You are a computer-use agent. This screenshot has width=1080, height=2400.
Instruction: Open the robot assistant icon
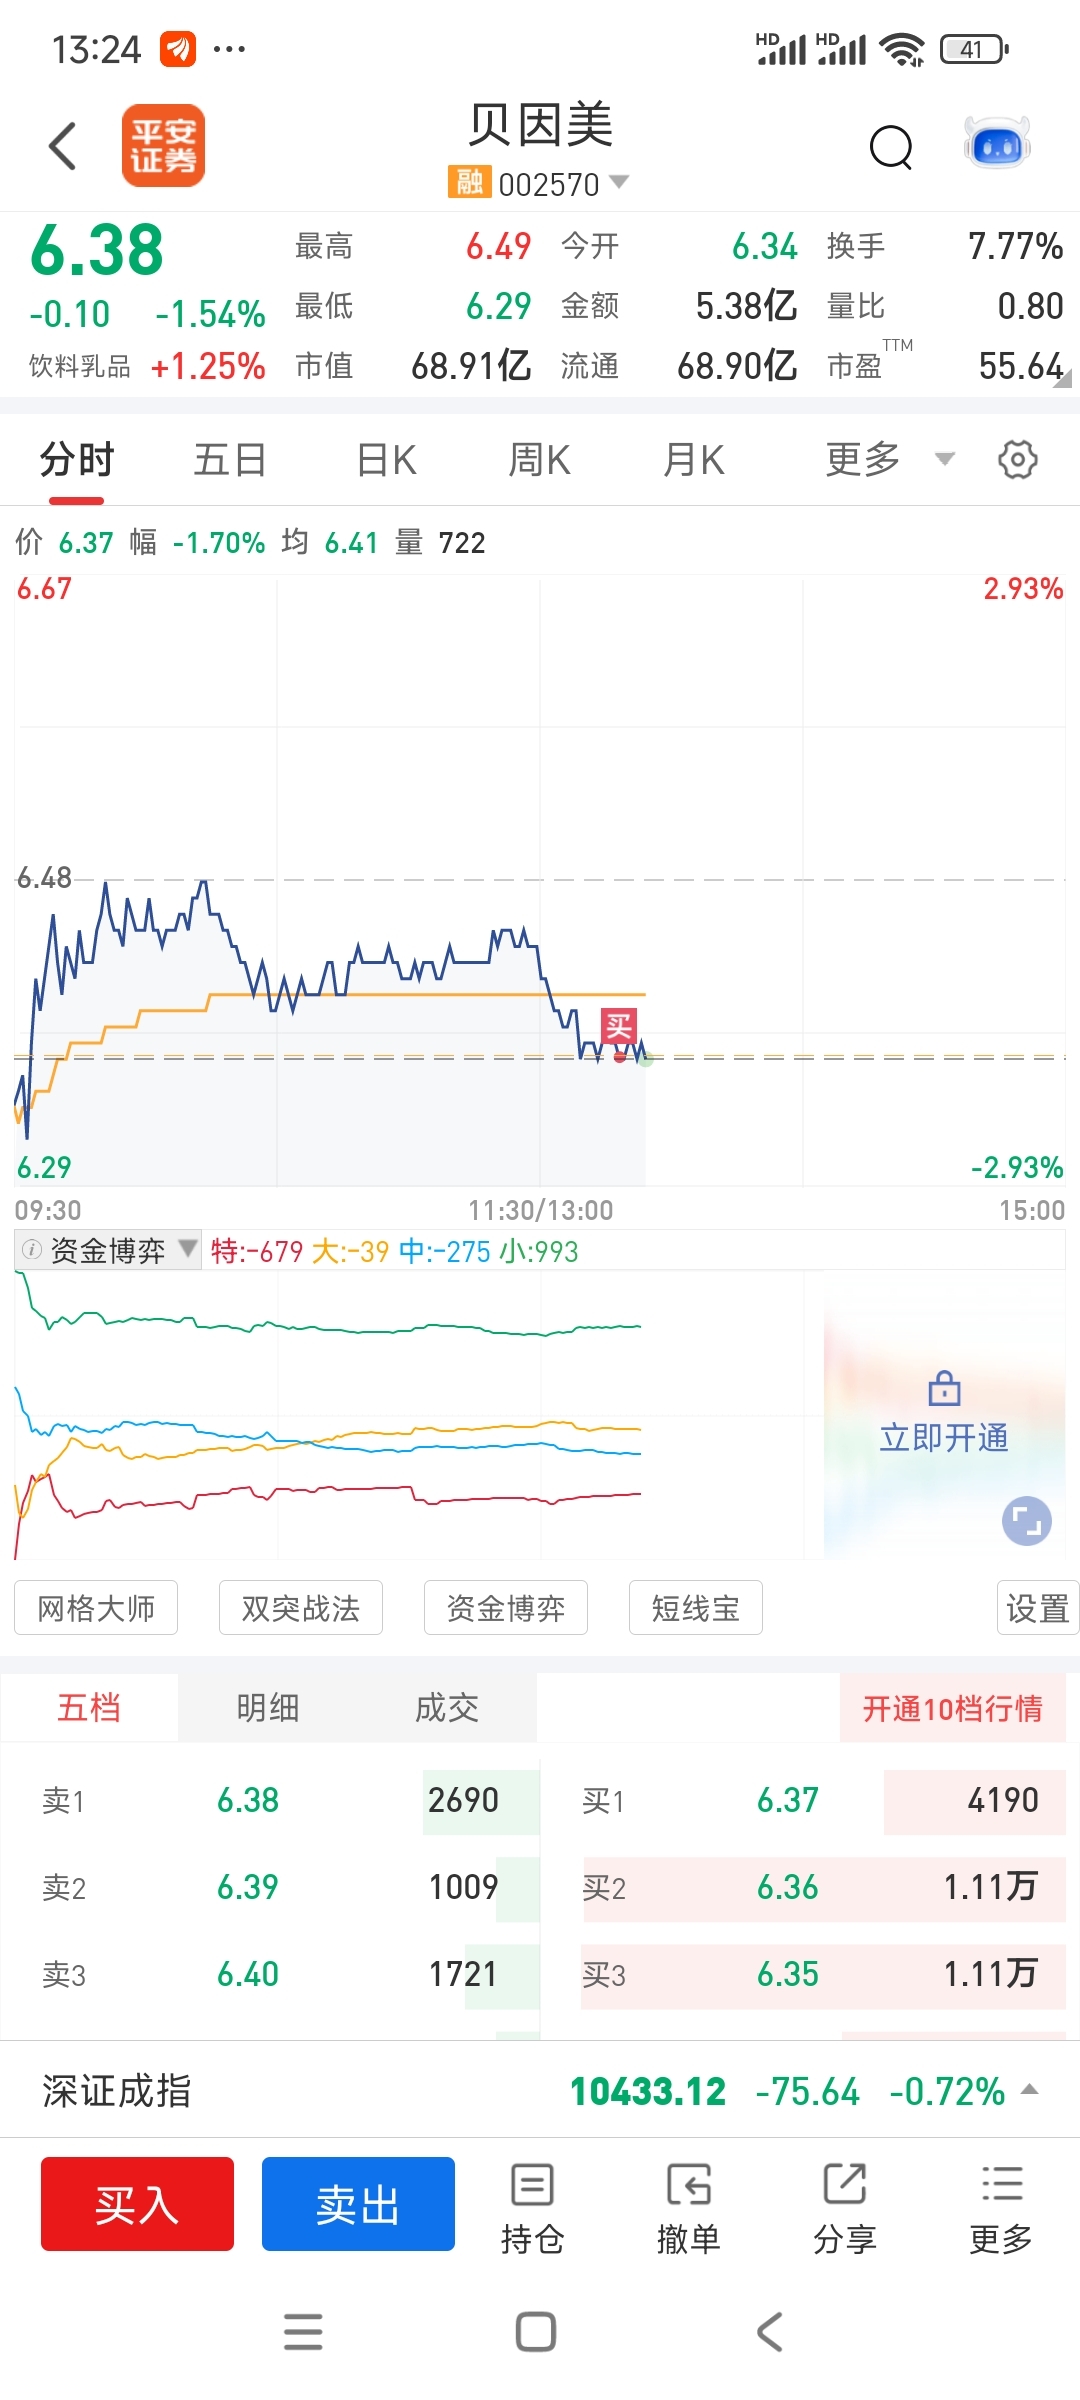997,146
